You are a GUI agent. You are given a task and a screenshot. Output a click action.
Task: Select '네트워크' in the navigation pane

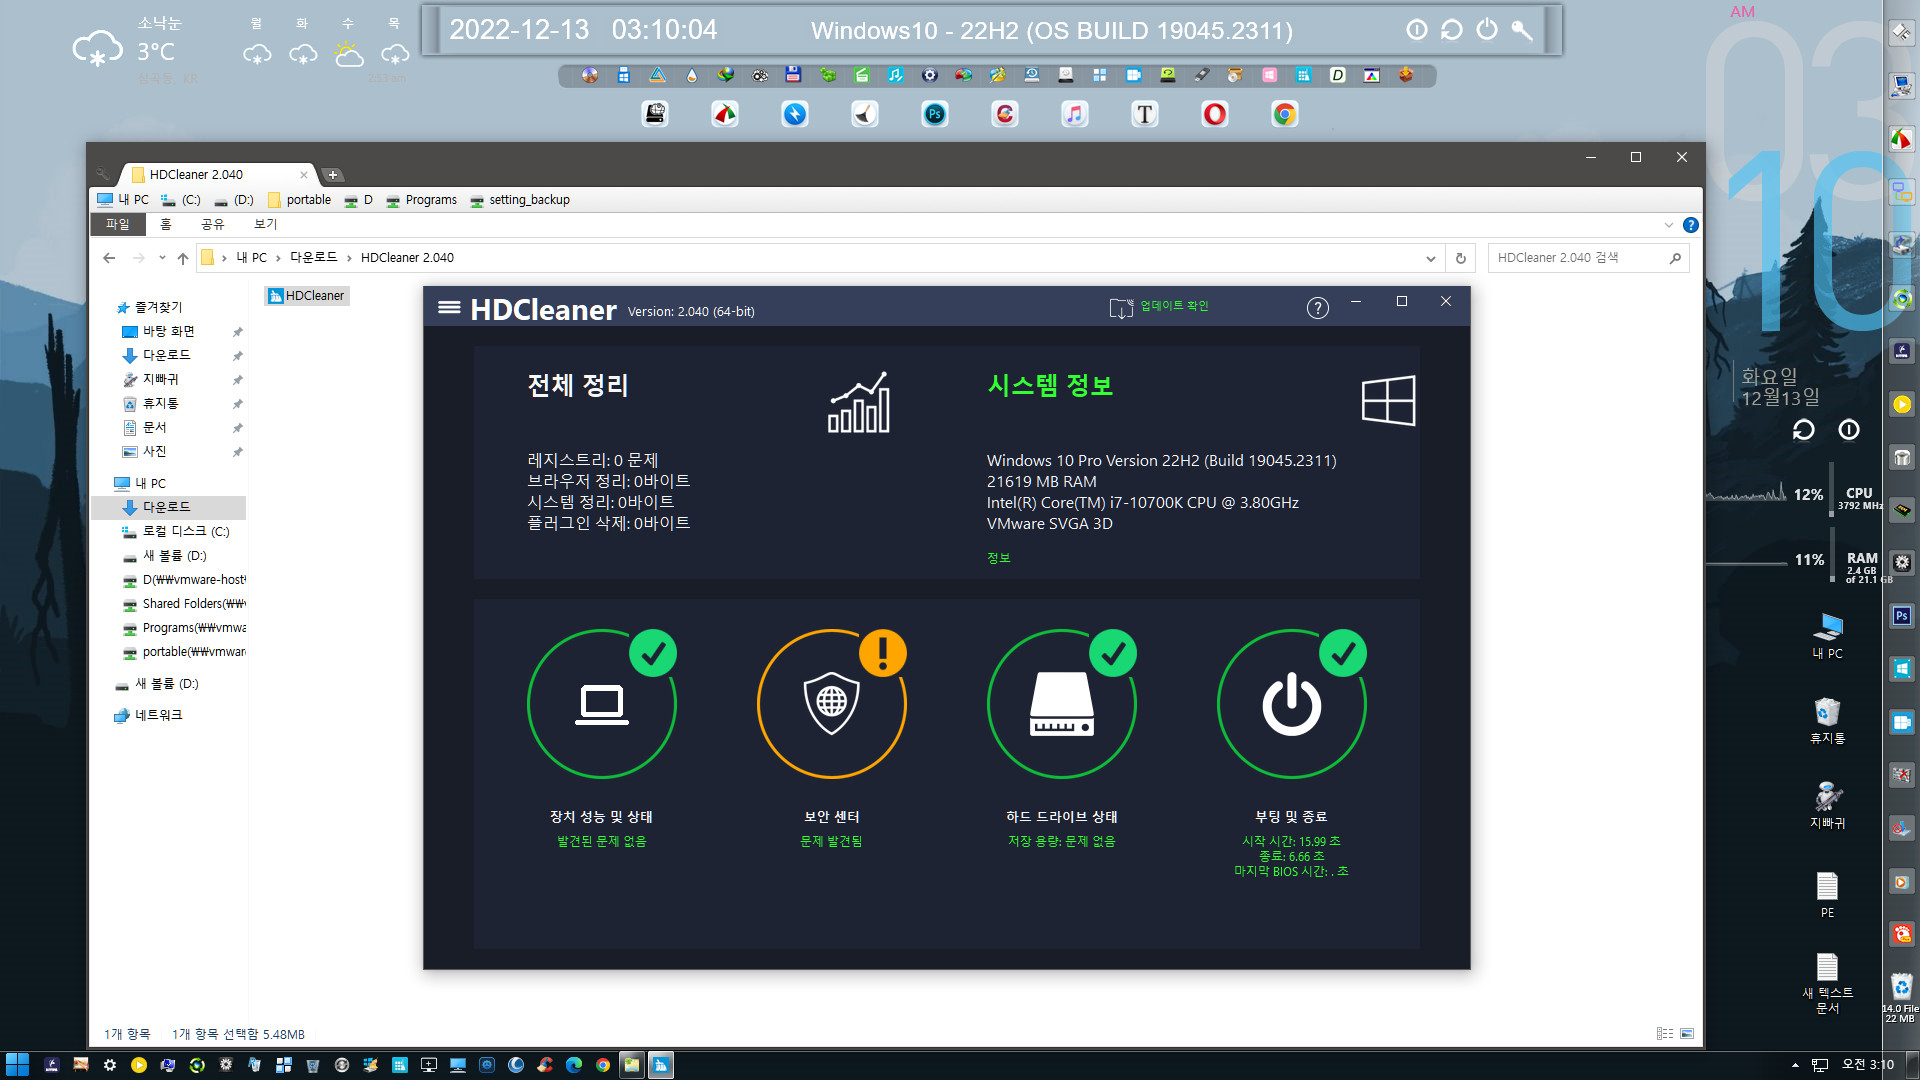click(x=159, y=715)
